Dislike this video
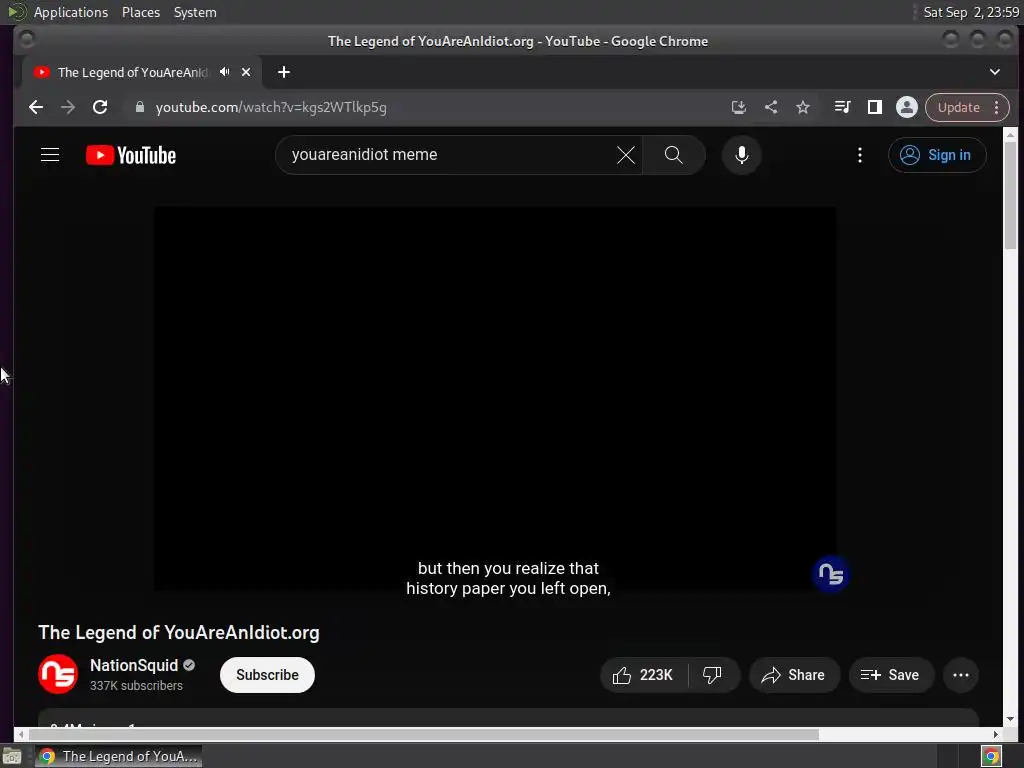Image resolution: width=1024 pixels, height=768 pixels. [712, 675]
